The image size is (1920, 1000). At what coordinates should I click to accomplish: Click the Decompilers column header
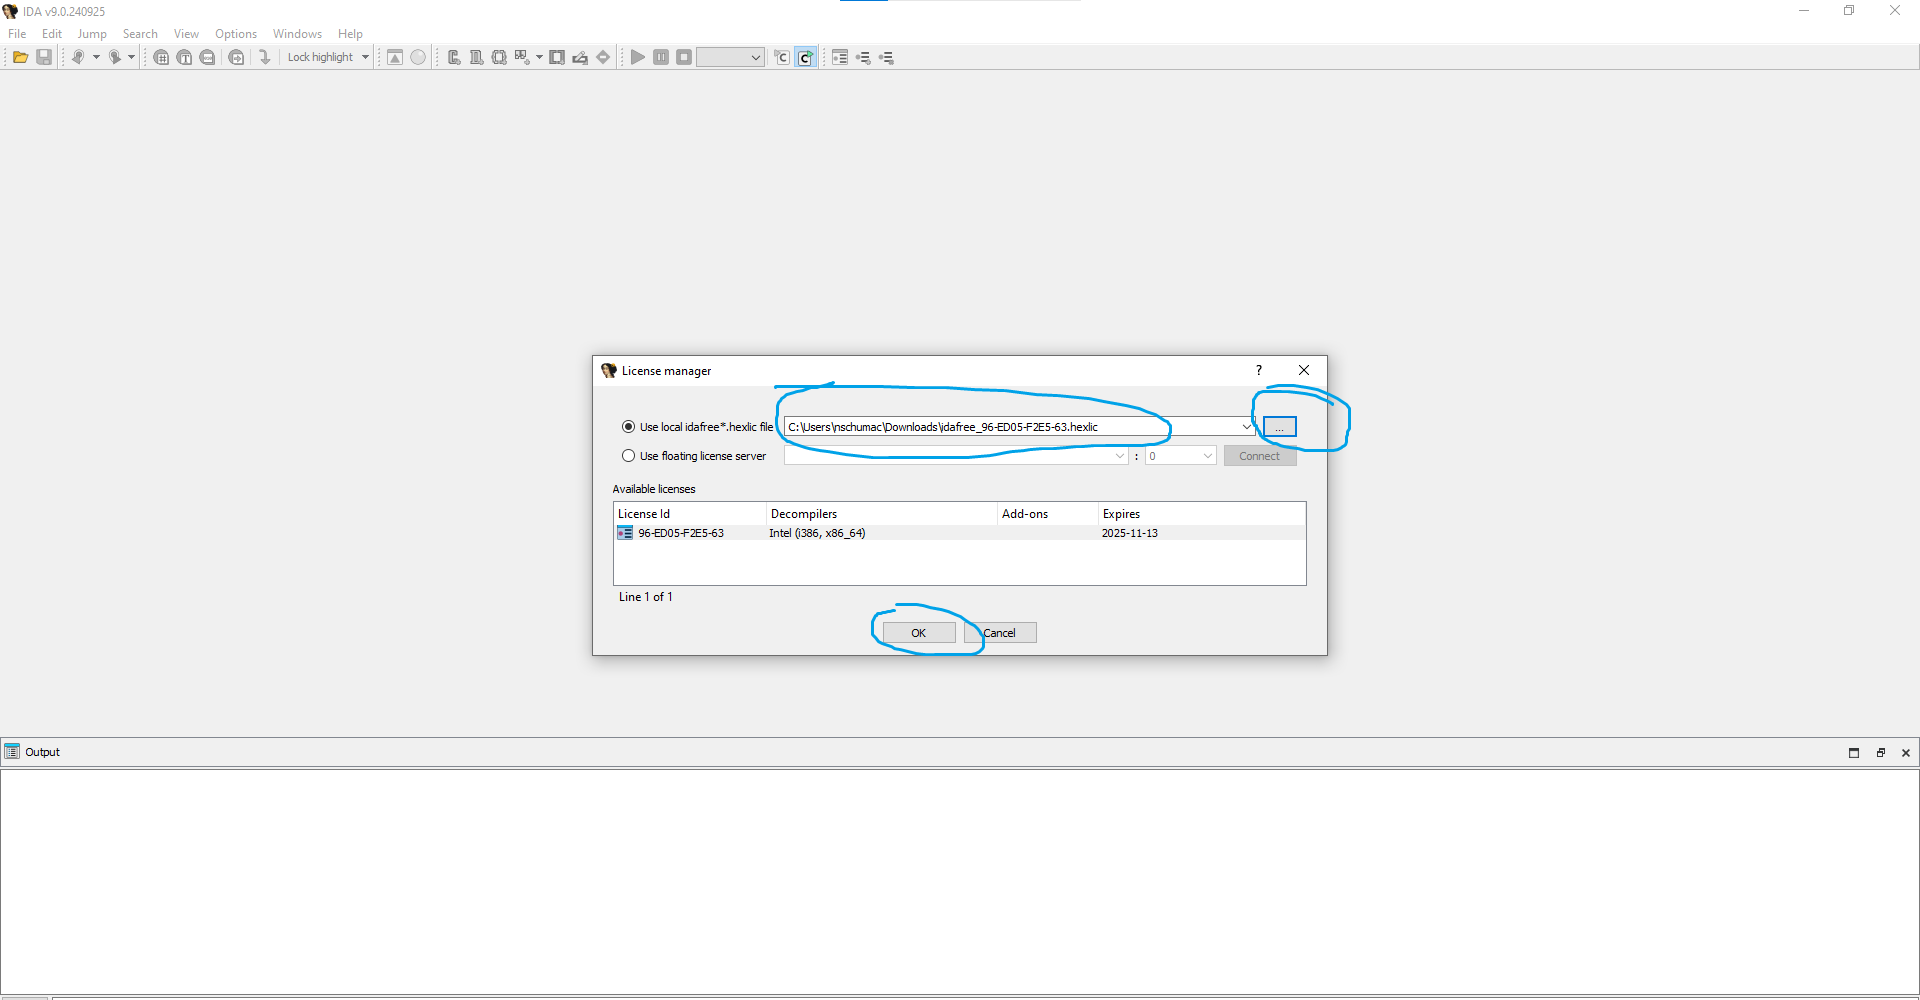pyautogui.click(x=882, y=513)
